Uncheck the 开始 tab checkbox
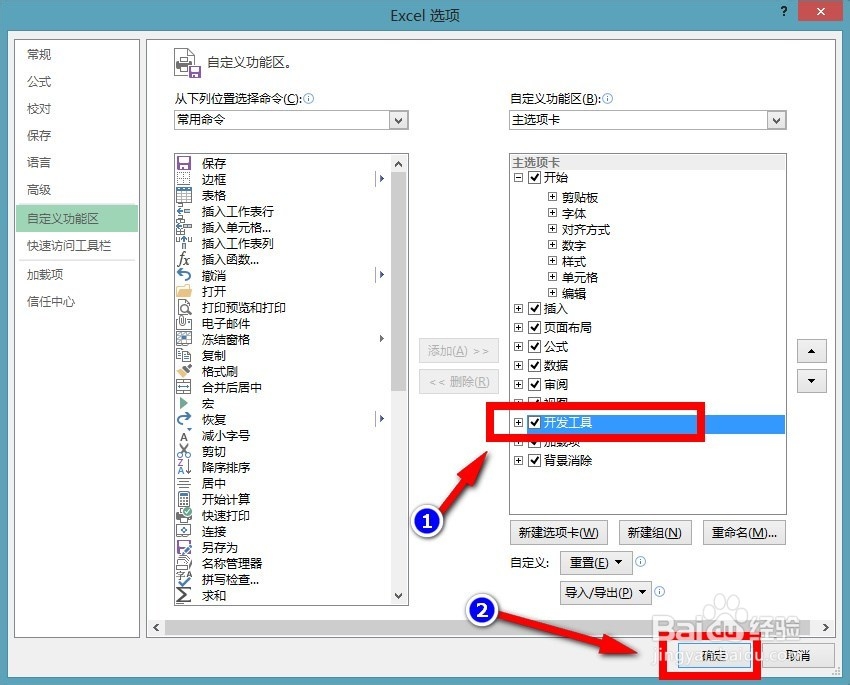The height and width of the screenshot is (685, 850). point(535,177)
